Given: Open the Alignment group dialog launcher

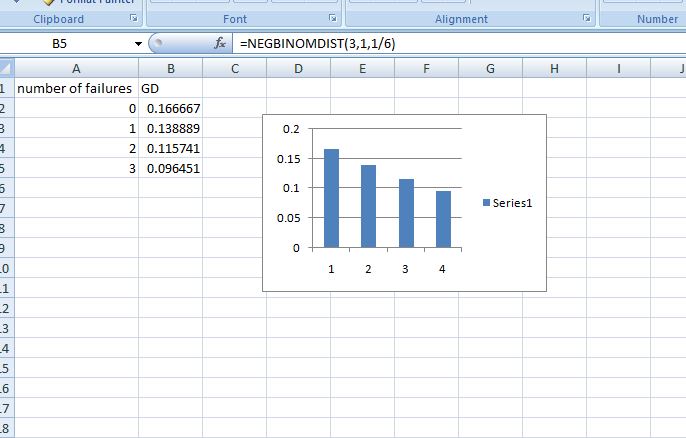Looking at the screenshot, I should tap(587, 19).
